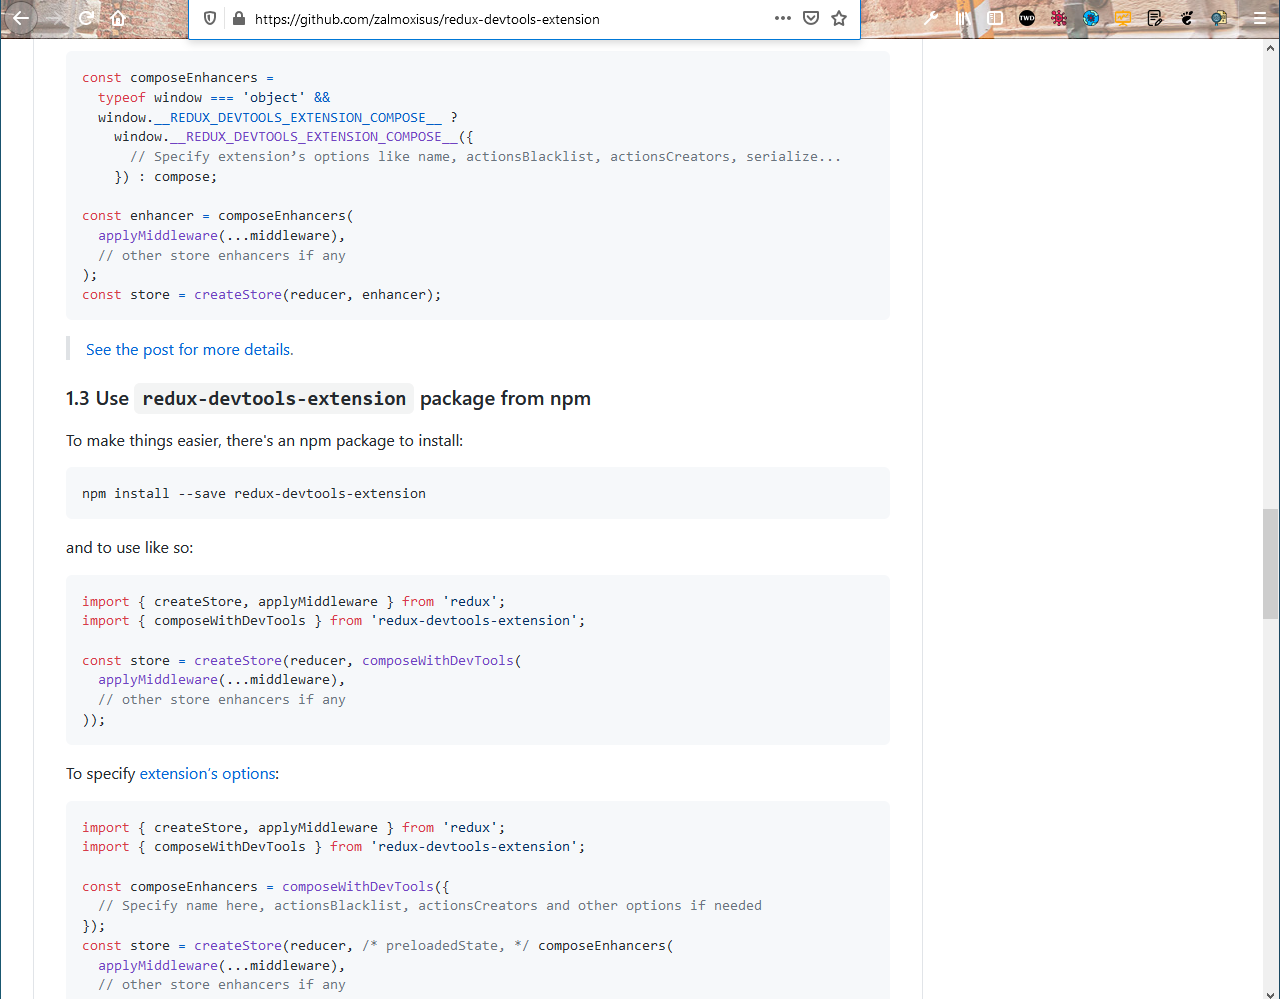The image size is (1280, 999).
Task: Open developer tools wrench icon
Action: pos(931,18)
